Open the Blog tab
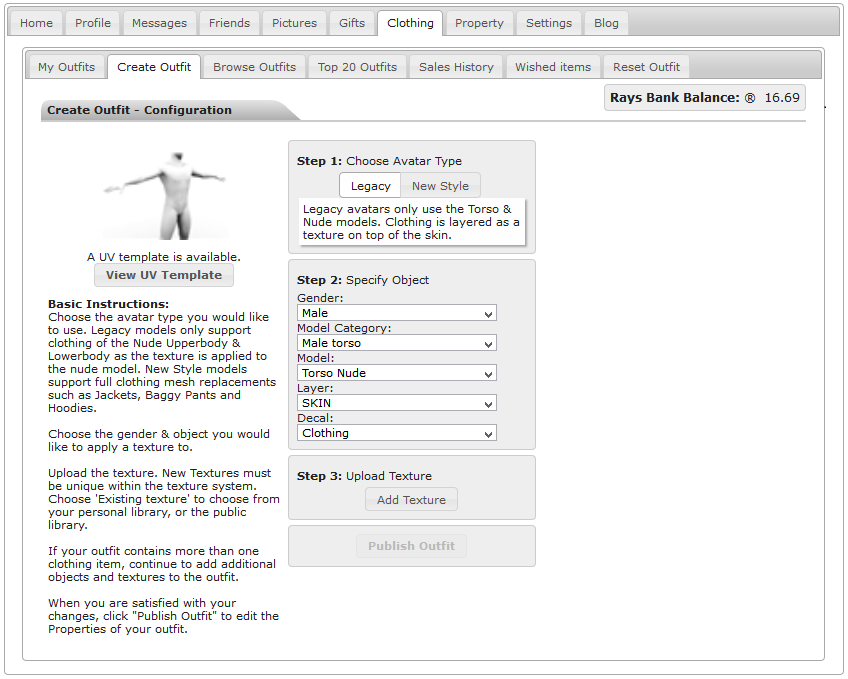Screen dimensions: 848x679 tap(606, 23)
